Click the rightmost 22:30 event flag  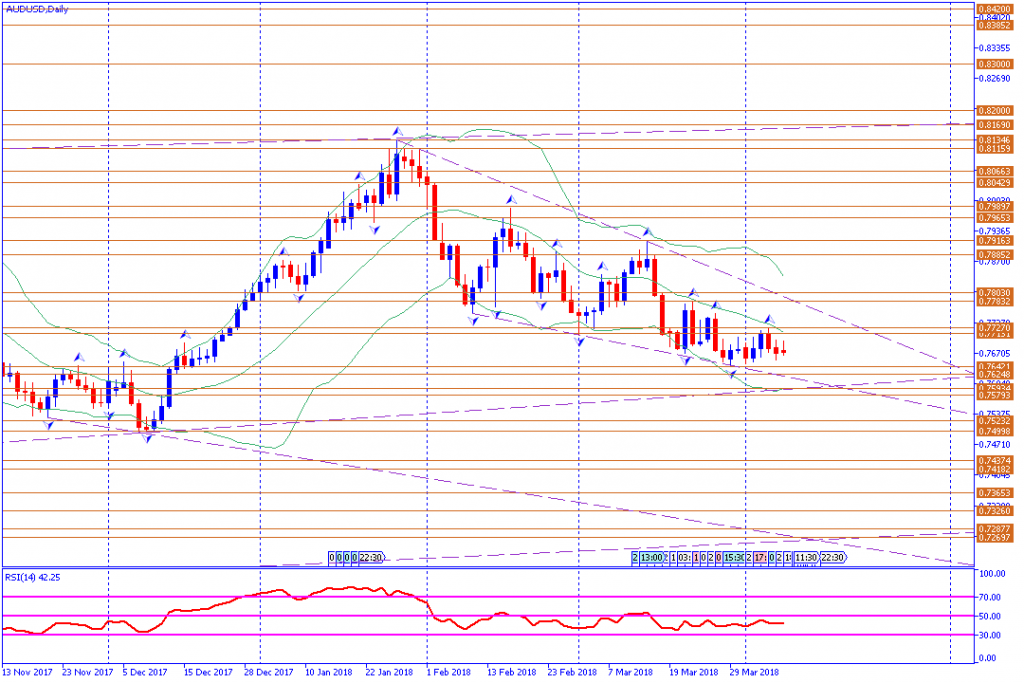tap(832, 558)
